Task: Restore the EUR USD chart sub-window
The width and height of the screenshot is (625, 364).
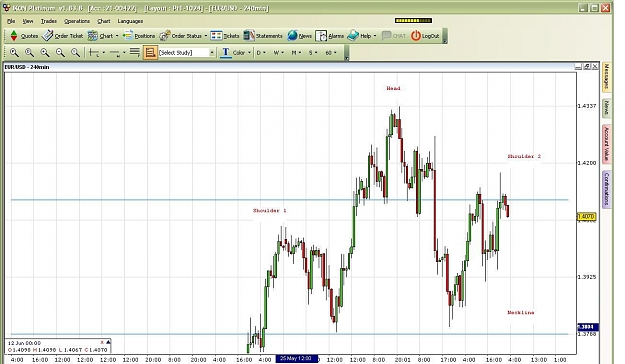Action: click(x=587, y=67)
